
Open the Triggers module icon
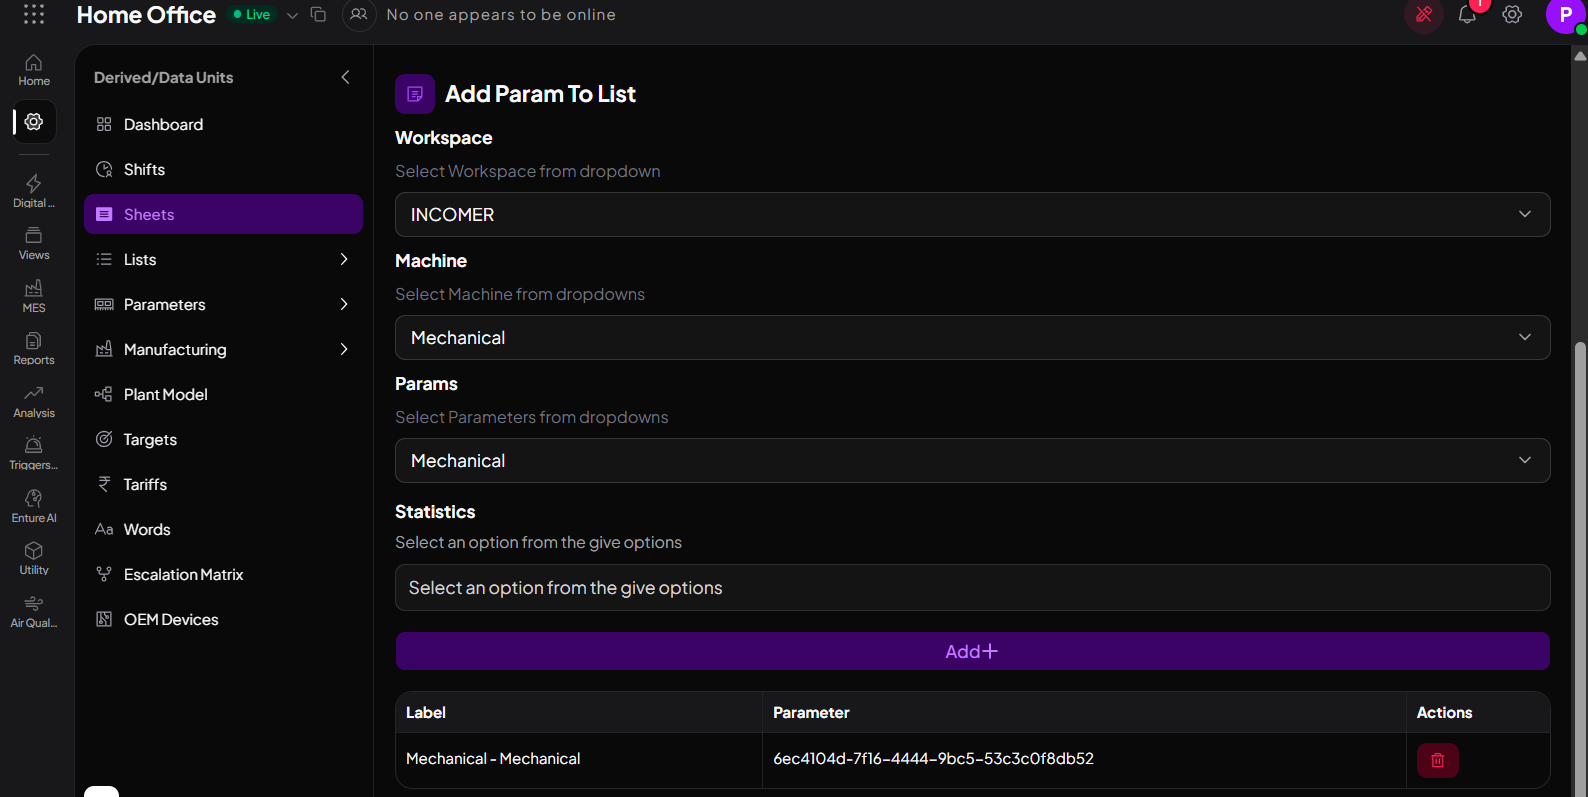(34, 454)
